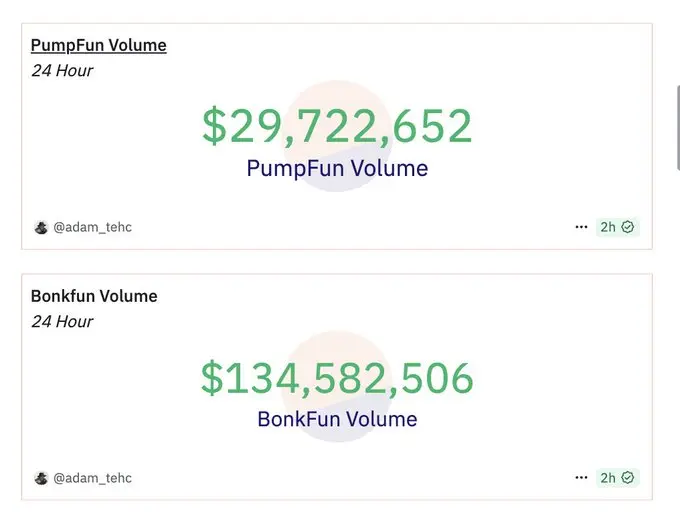Click the 2h refresh badge on PumpFun card
680x522 pixels.
click(x=617, y=227)
